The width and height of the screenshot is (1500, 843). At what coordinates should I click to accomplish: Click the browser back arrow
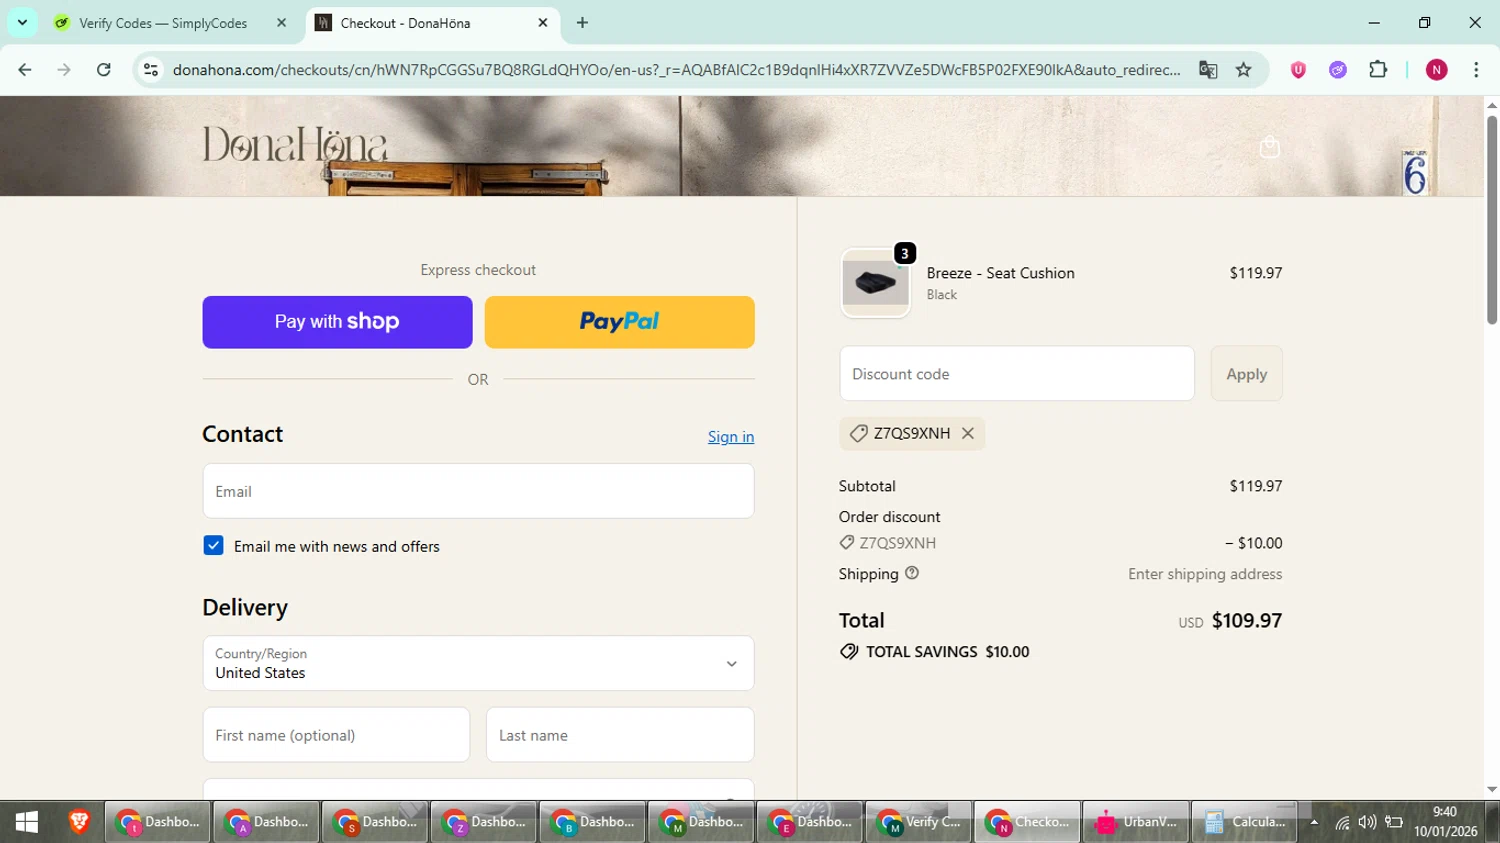tap(25, 70)
